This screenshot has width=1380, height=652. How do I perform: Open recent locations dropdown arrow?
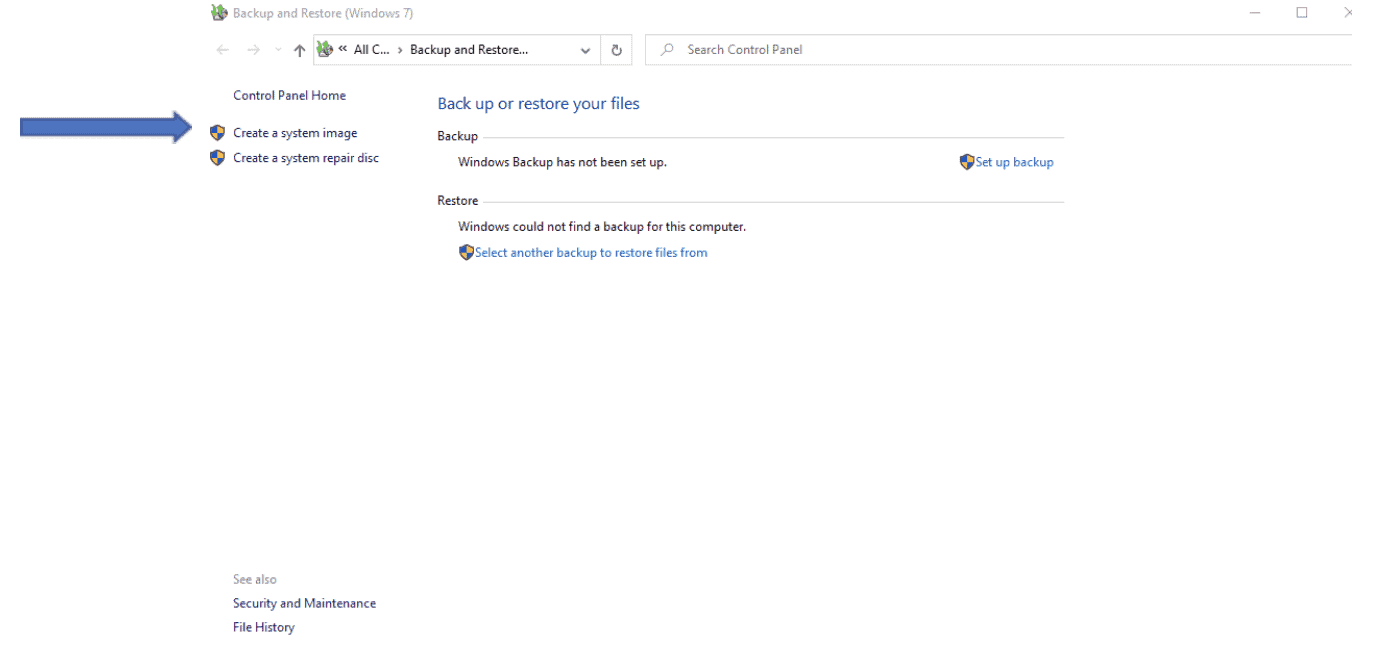[x=278, y=50]
